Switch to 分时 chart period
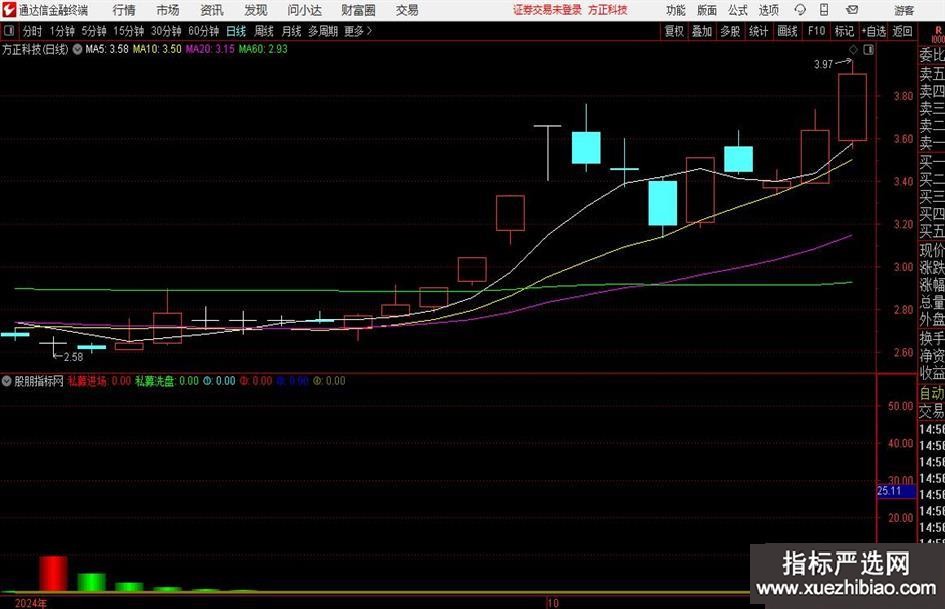The image size is (945, 609). click(x=33, y=31)
